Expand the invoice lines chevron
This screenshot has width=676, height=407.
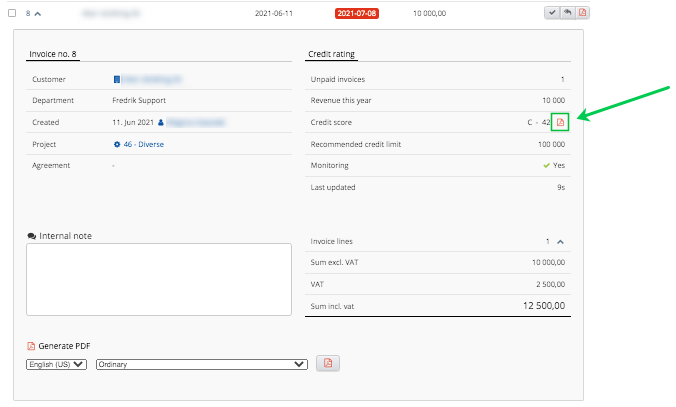(560, 241)
